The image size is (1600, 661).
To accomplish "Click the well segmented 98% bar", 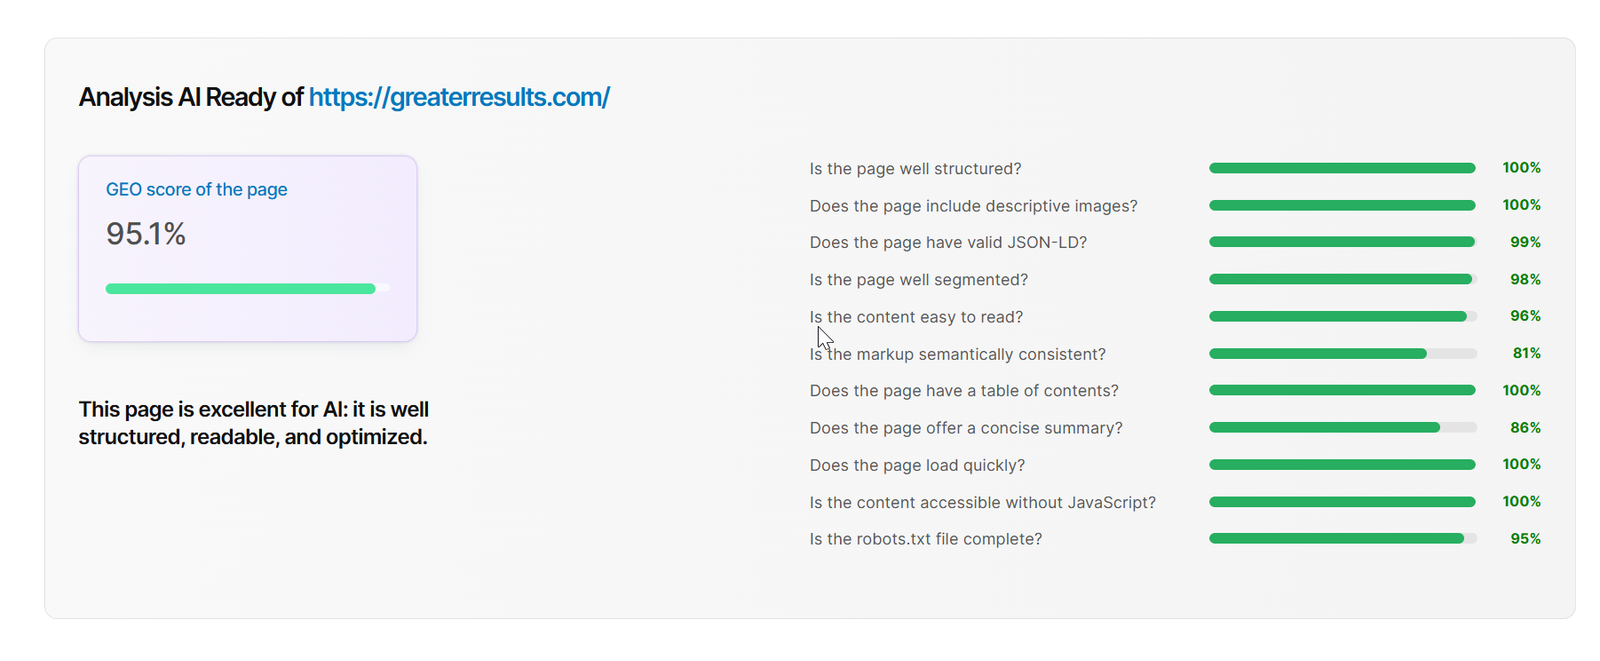I will coord(1342,279).
